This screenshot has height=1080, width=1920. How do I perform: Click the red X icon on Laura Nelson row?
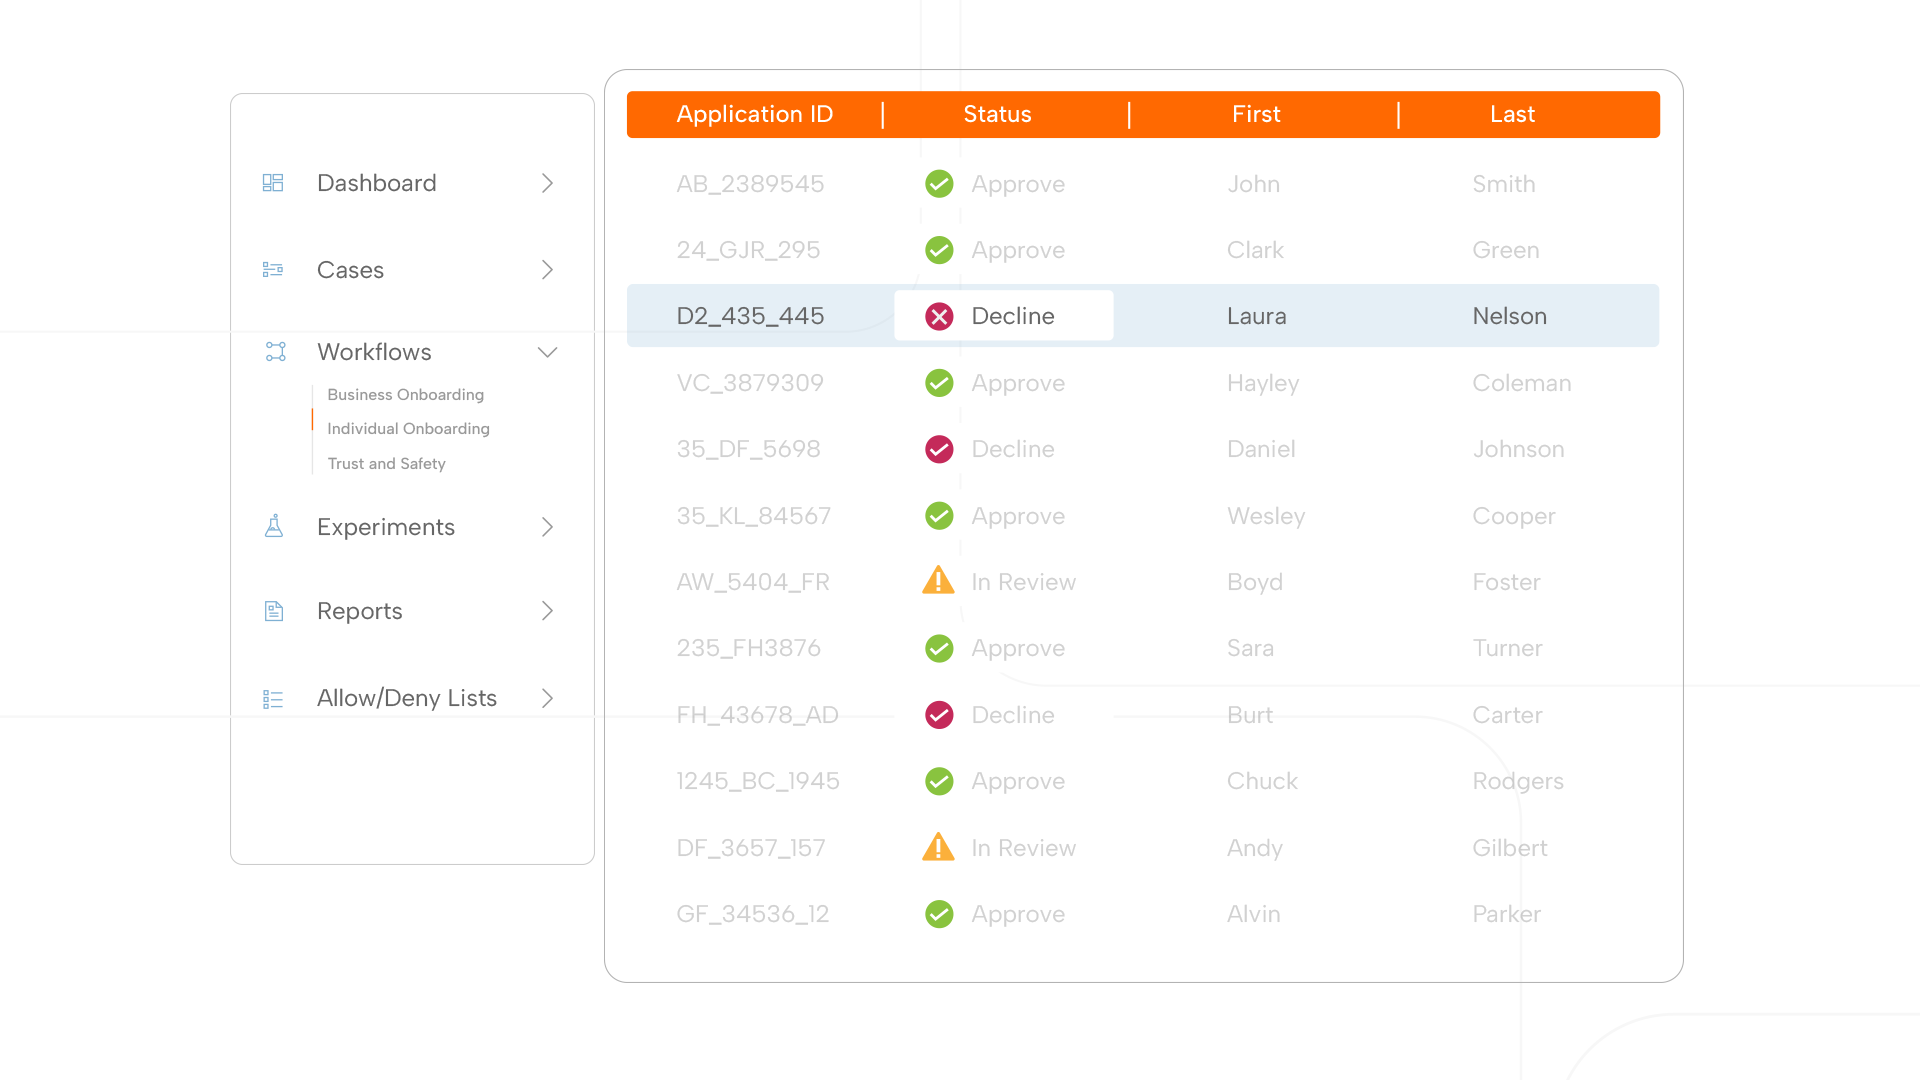coord(939,317)
